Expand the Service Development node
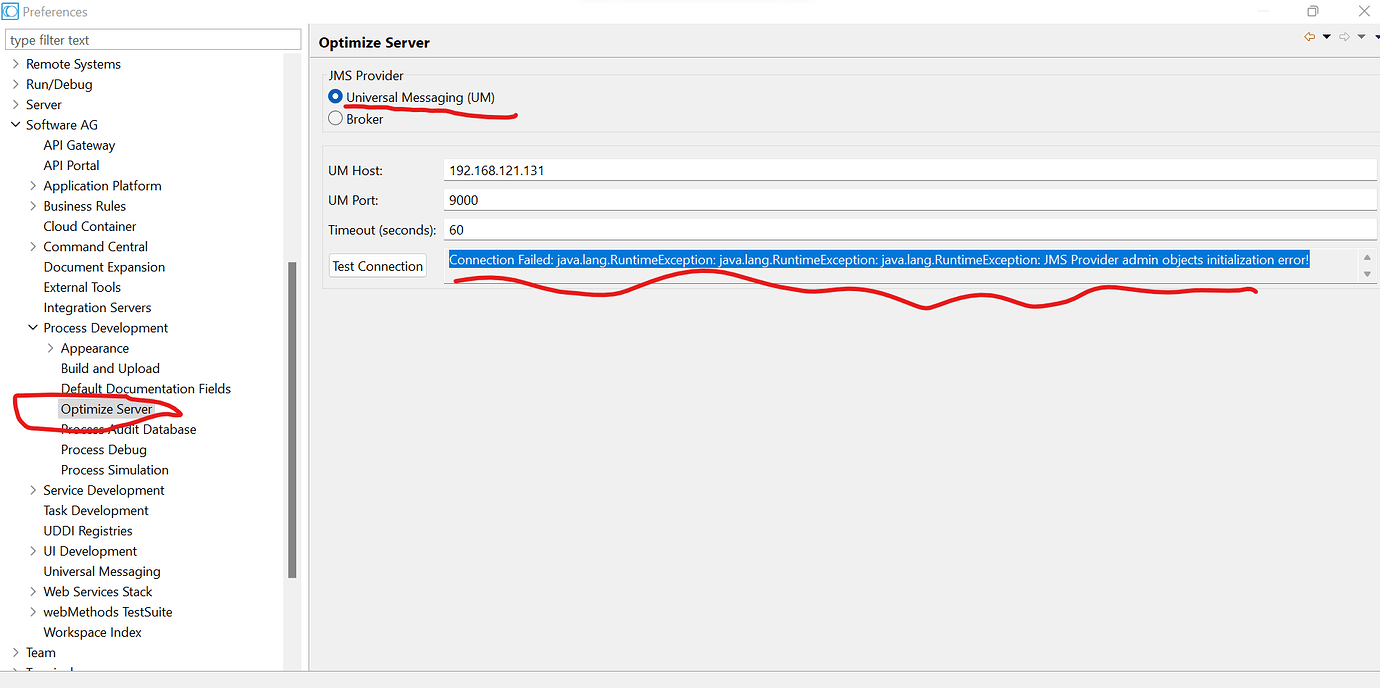Viewport: 1380px width, 688px height. pyautogui.click(x=33, y=490)
